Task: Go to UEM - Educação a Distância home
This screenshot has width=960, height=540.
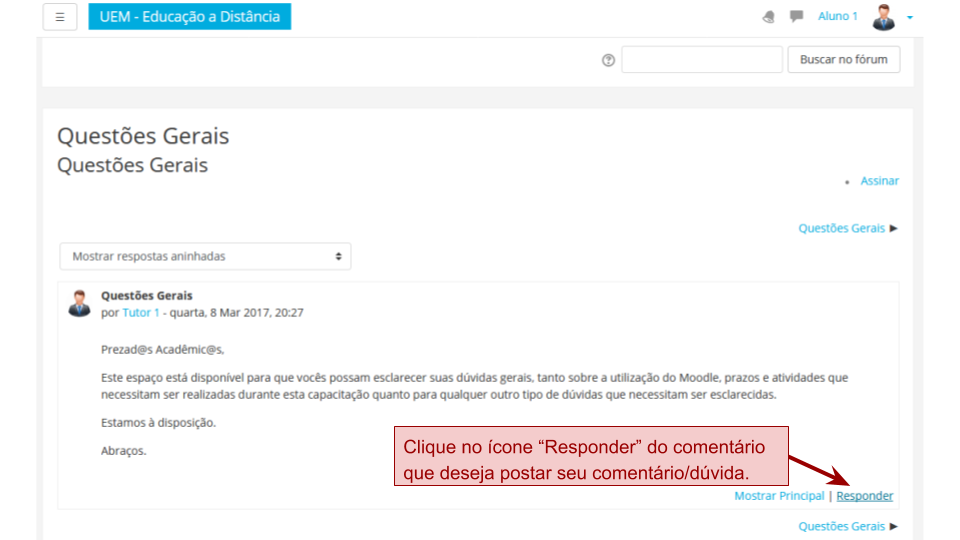Action: coord(189,17)
